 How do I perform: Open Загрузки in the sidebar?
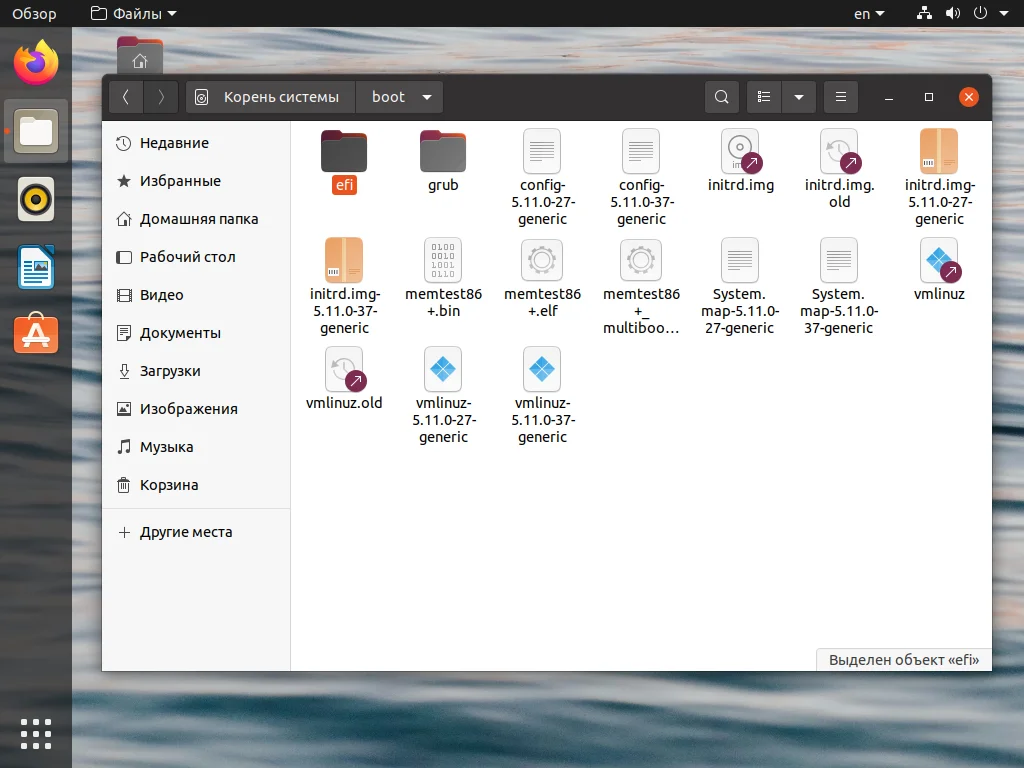(170, 371)
